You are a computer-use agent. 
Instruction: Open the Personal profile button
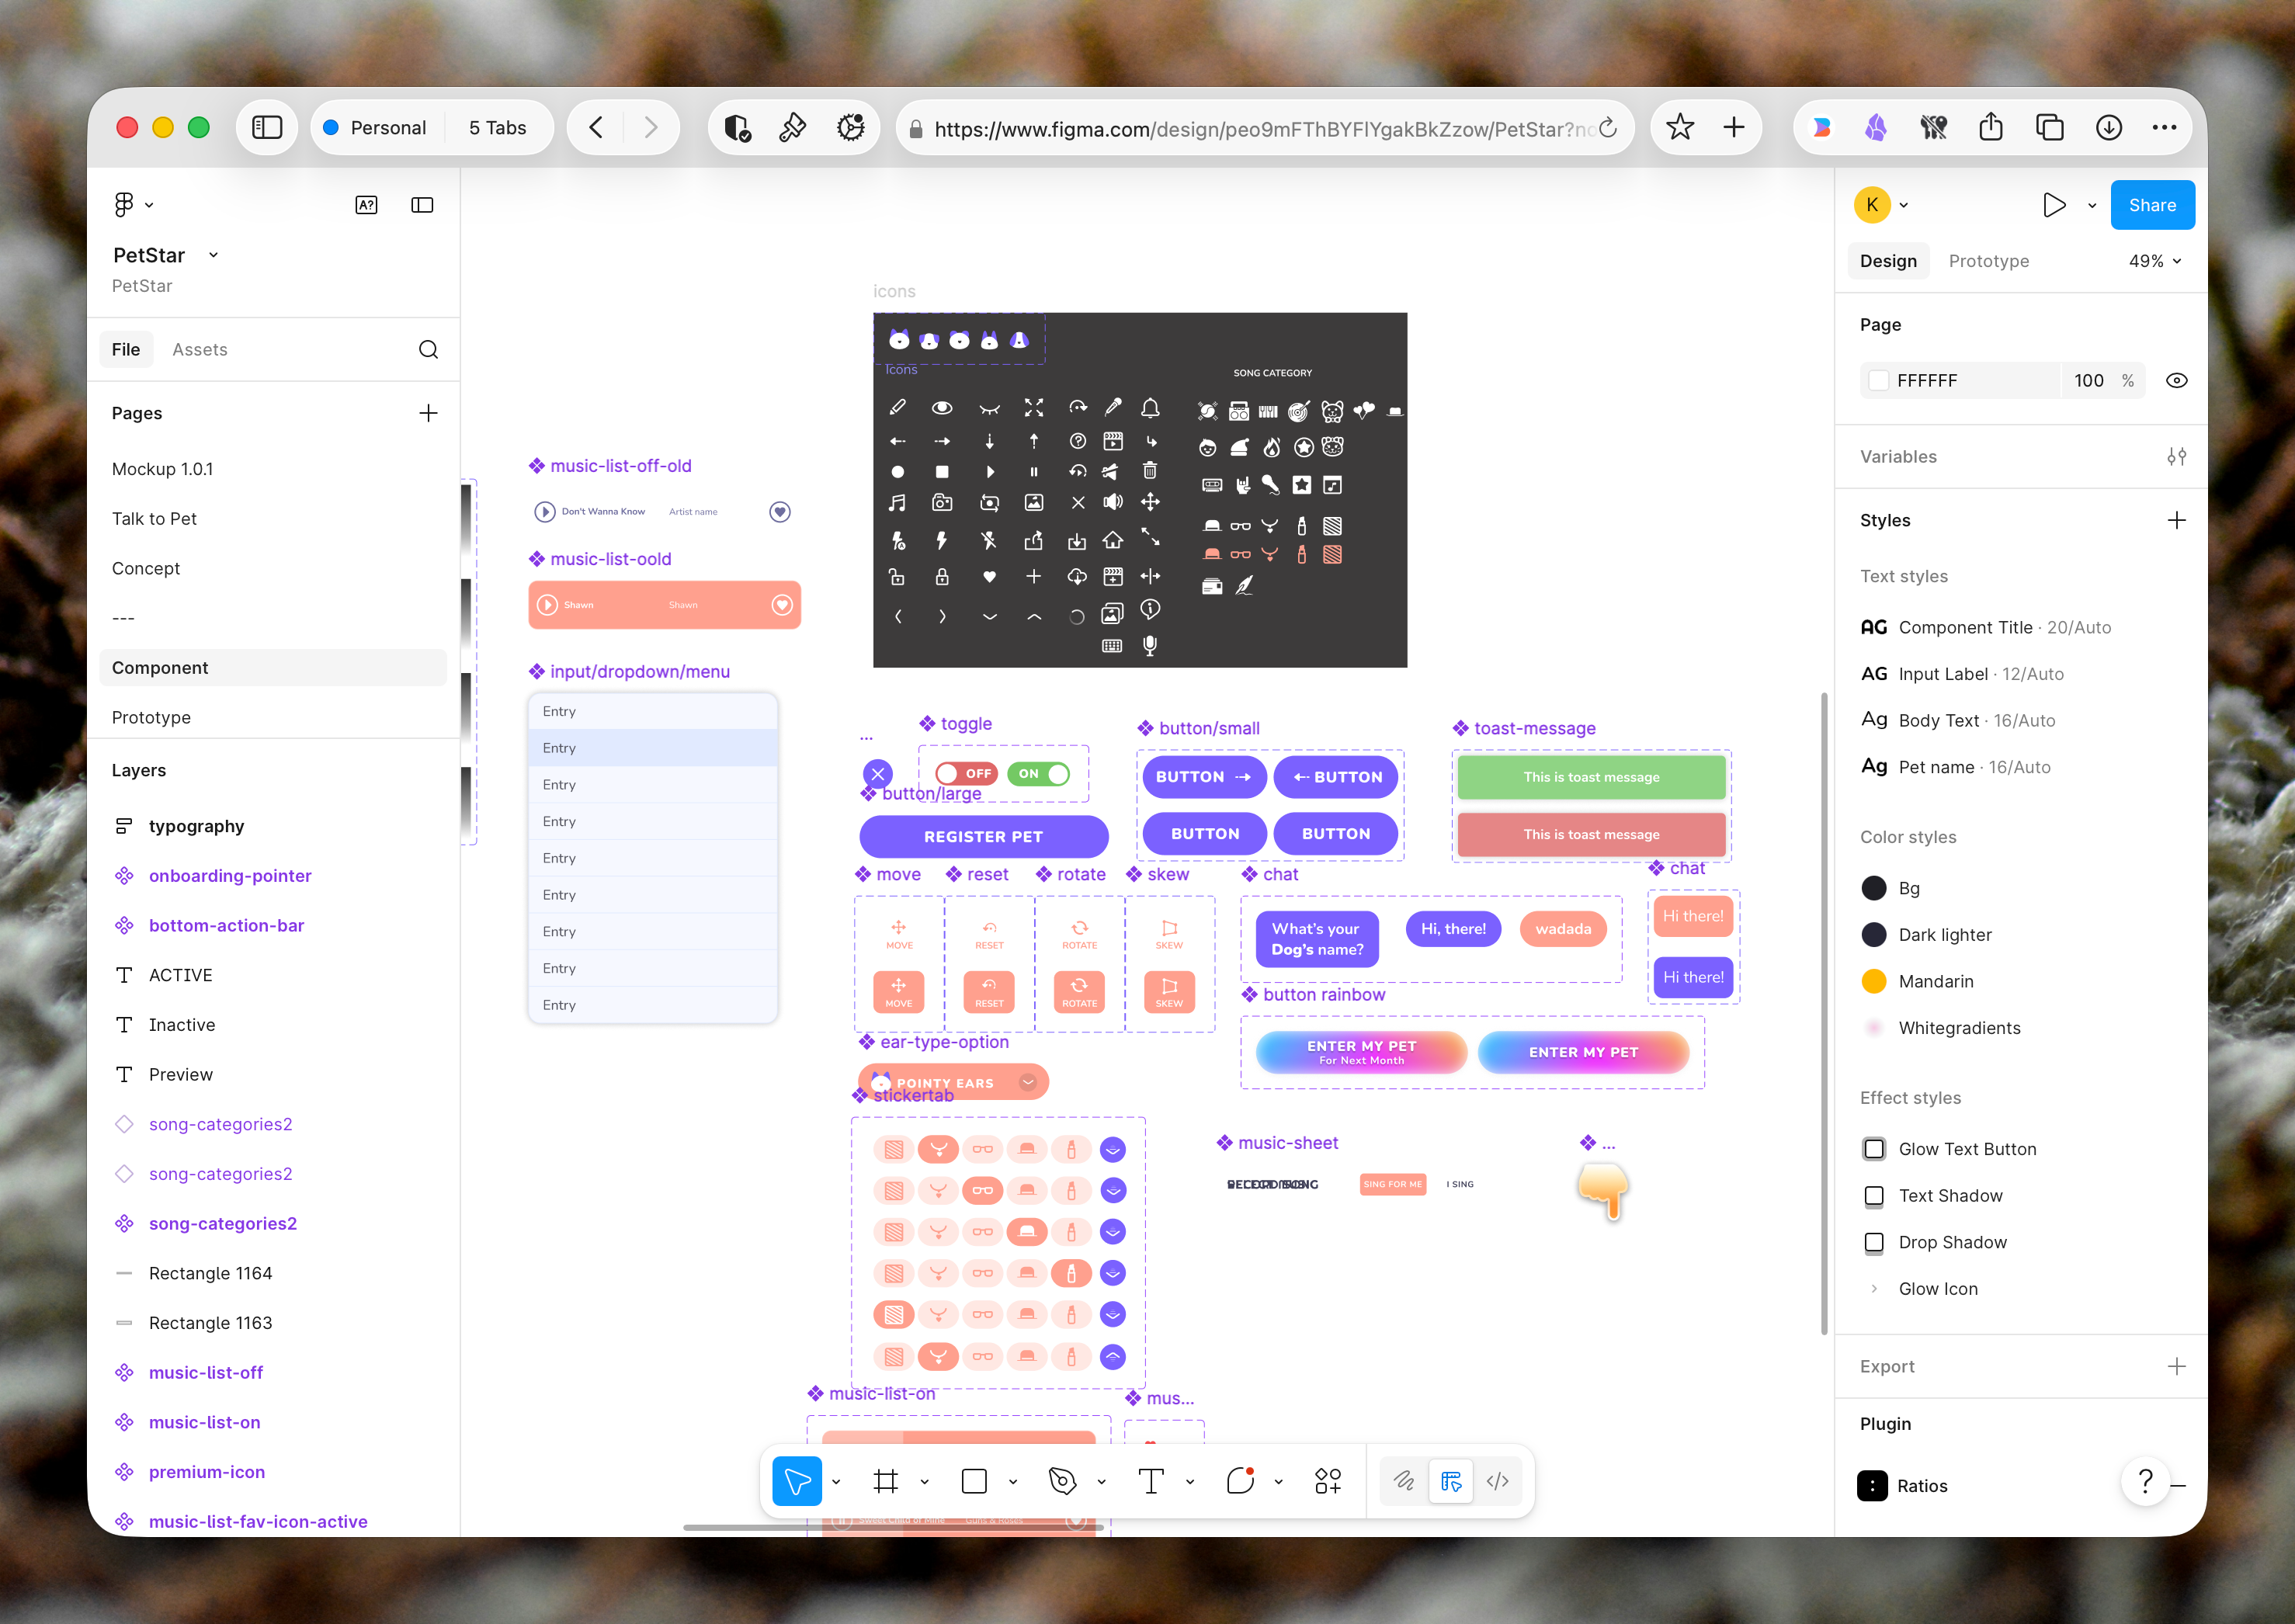coord(375,127)
